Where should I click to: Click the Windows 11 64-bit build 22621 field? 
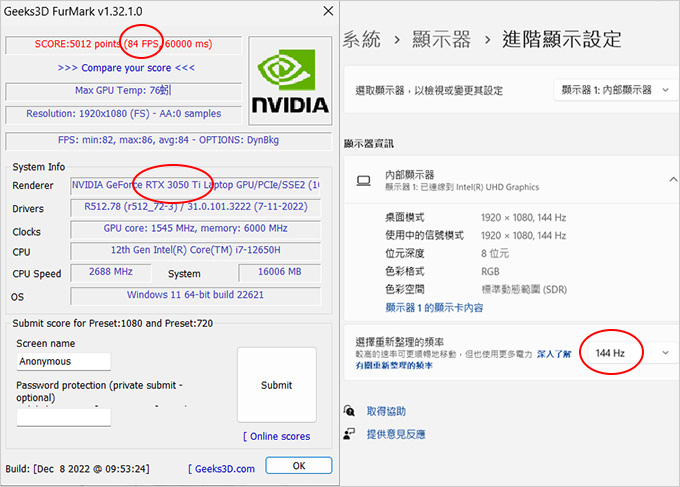196,295
